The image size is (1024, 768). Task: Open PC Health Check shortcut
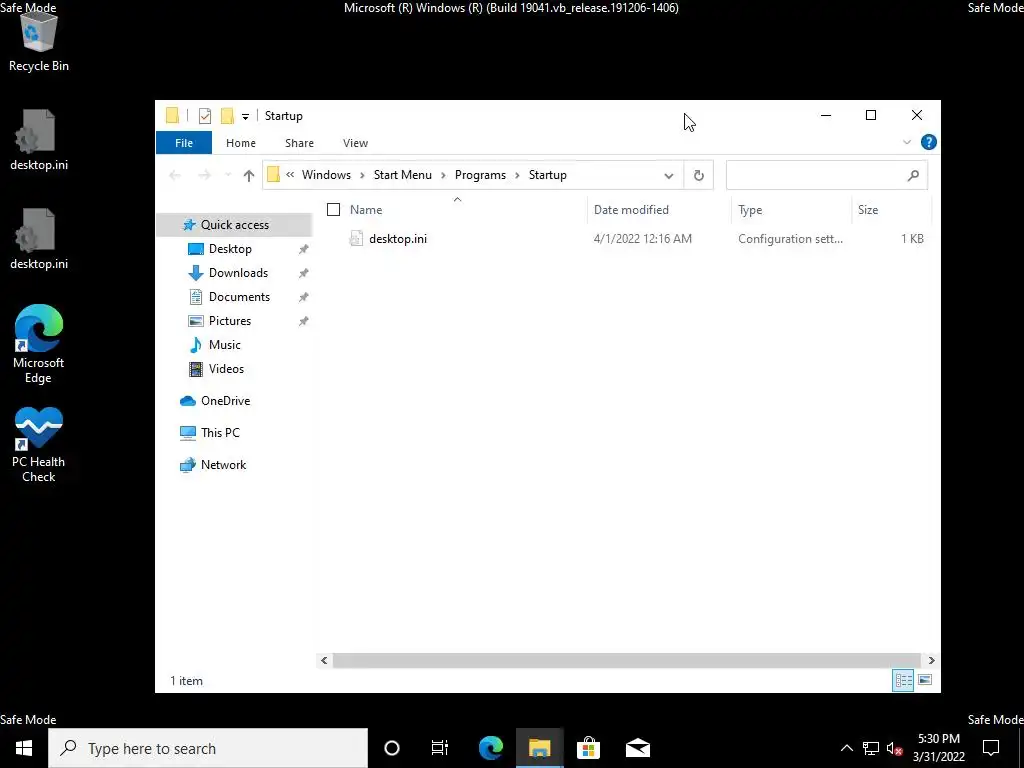[39, 445]
